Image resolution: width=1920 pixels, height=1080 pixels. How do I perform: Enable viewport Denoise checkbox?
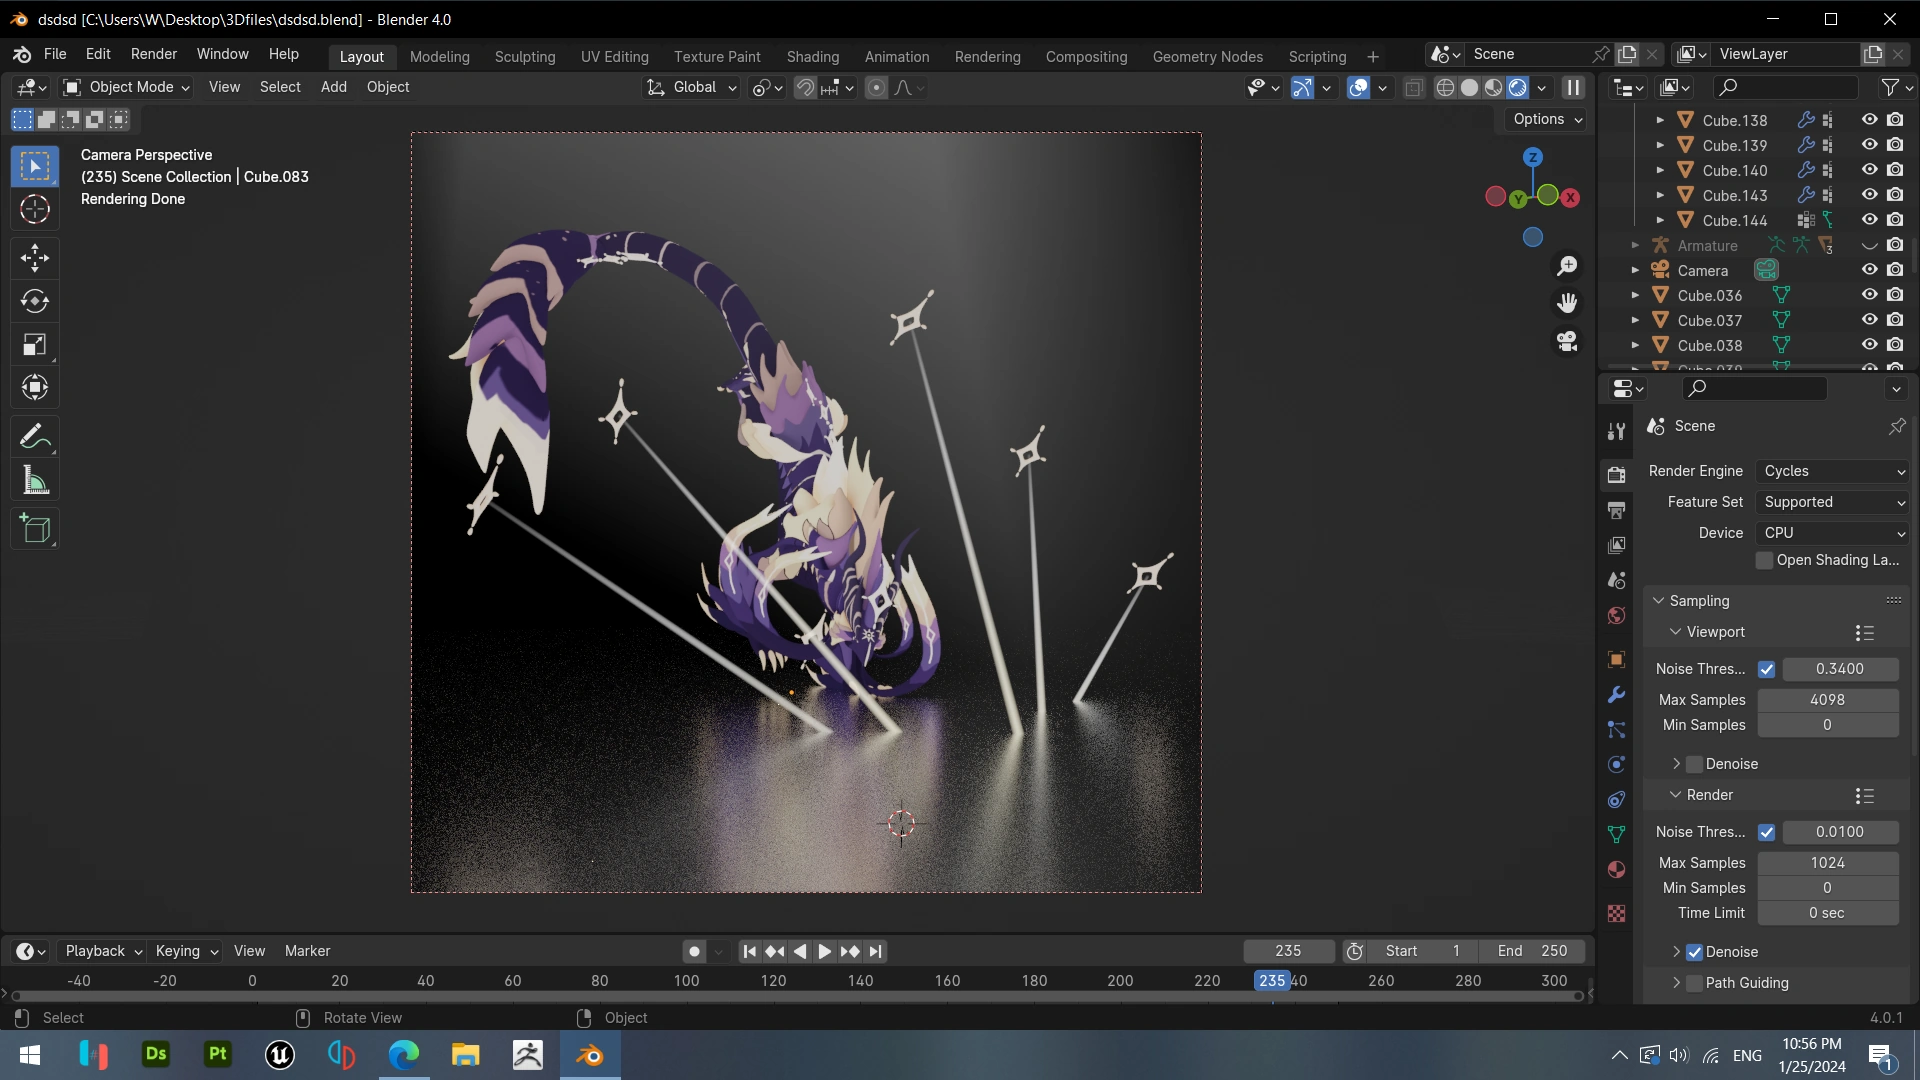[1694, 764]
